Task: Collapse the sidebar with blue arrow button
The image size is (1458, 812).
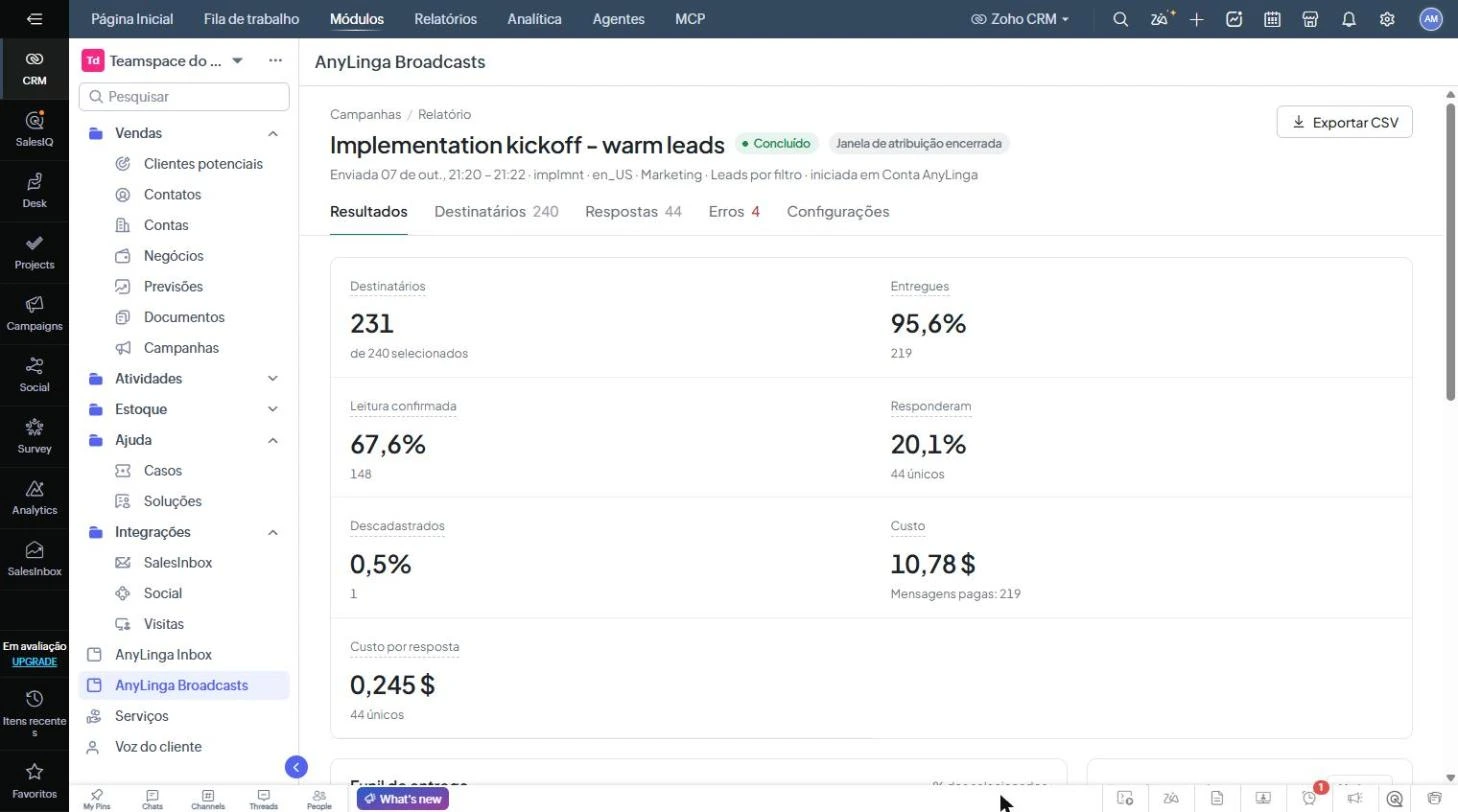Action: pos(296,767)
